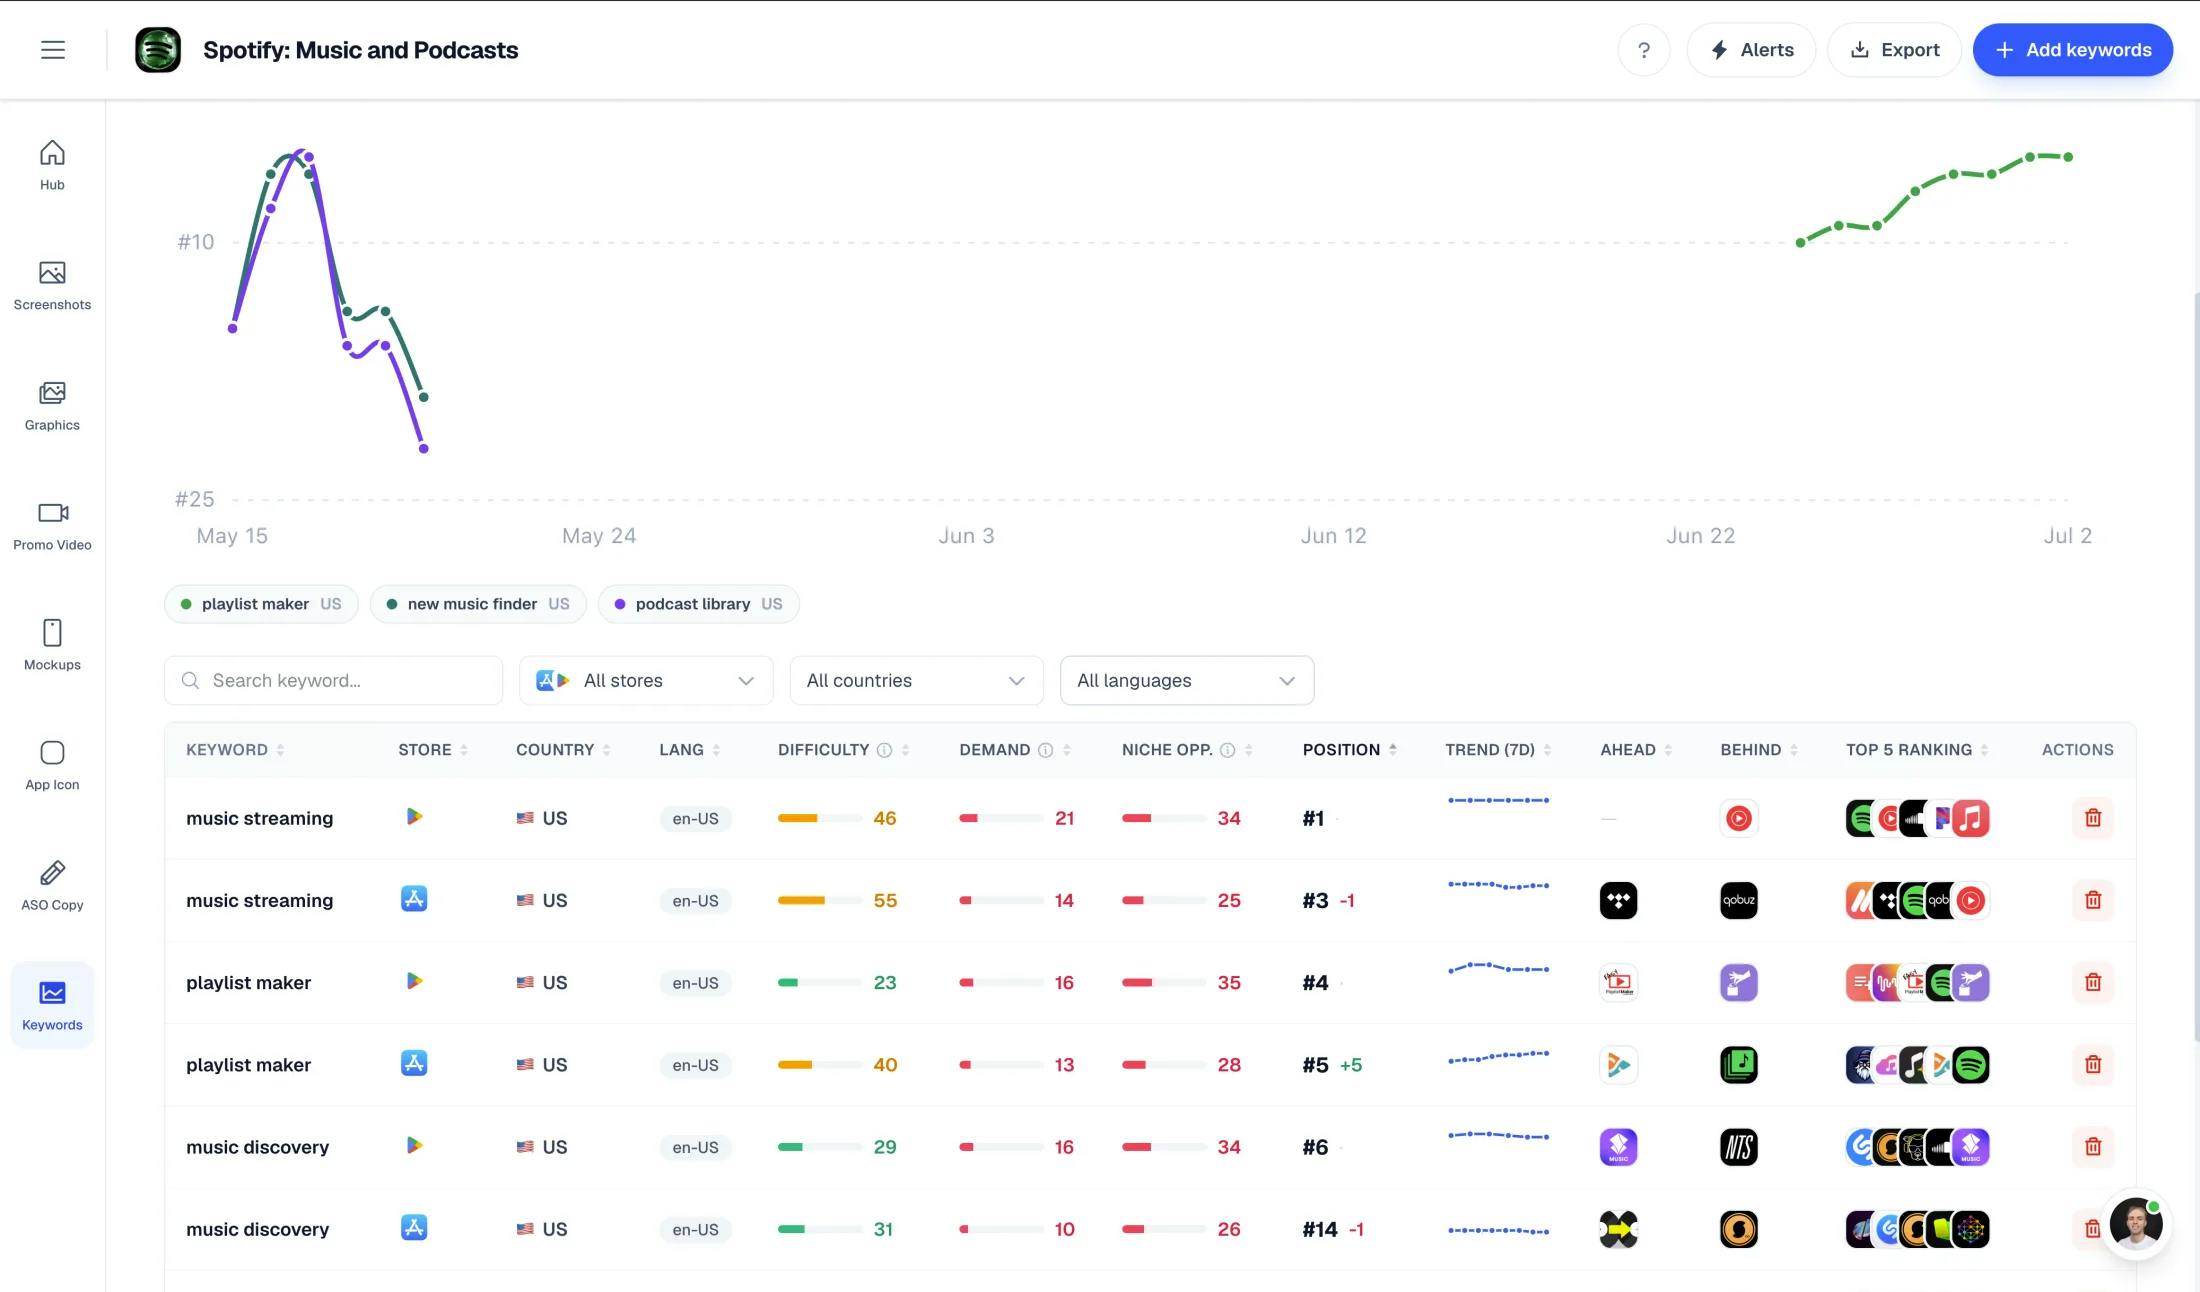
Task: Open Qobuz behind app icon in #3 row
Action: tap(1739, 900)
